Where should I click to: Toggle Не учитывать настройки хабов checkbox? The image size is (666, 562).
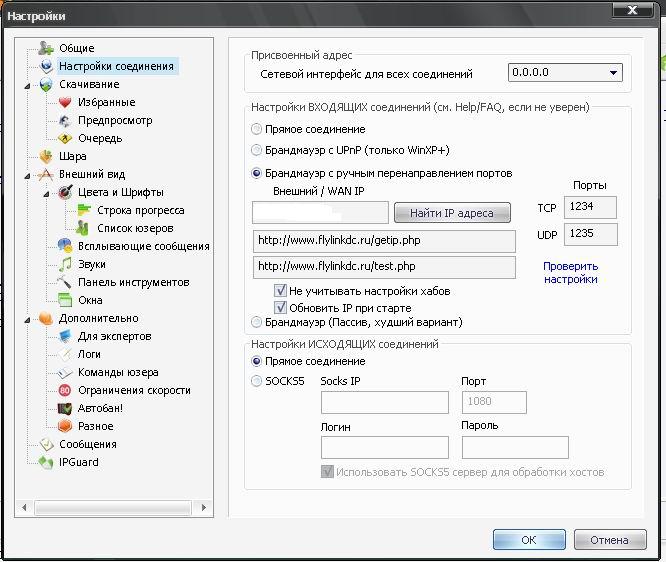click(x=280, y=291)
